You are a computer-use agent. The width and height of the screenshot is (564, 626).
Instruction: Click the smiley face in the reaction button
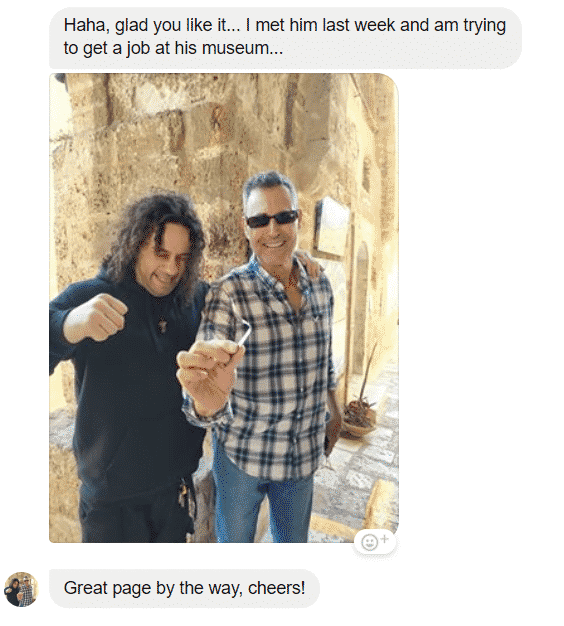(369, 543)
